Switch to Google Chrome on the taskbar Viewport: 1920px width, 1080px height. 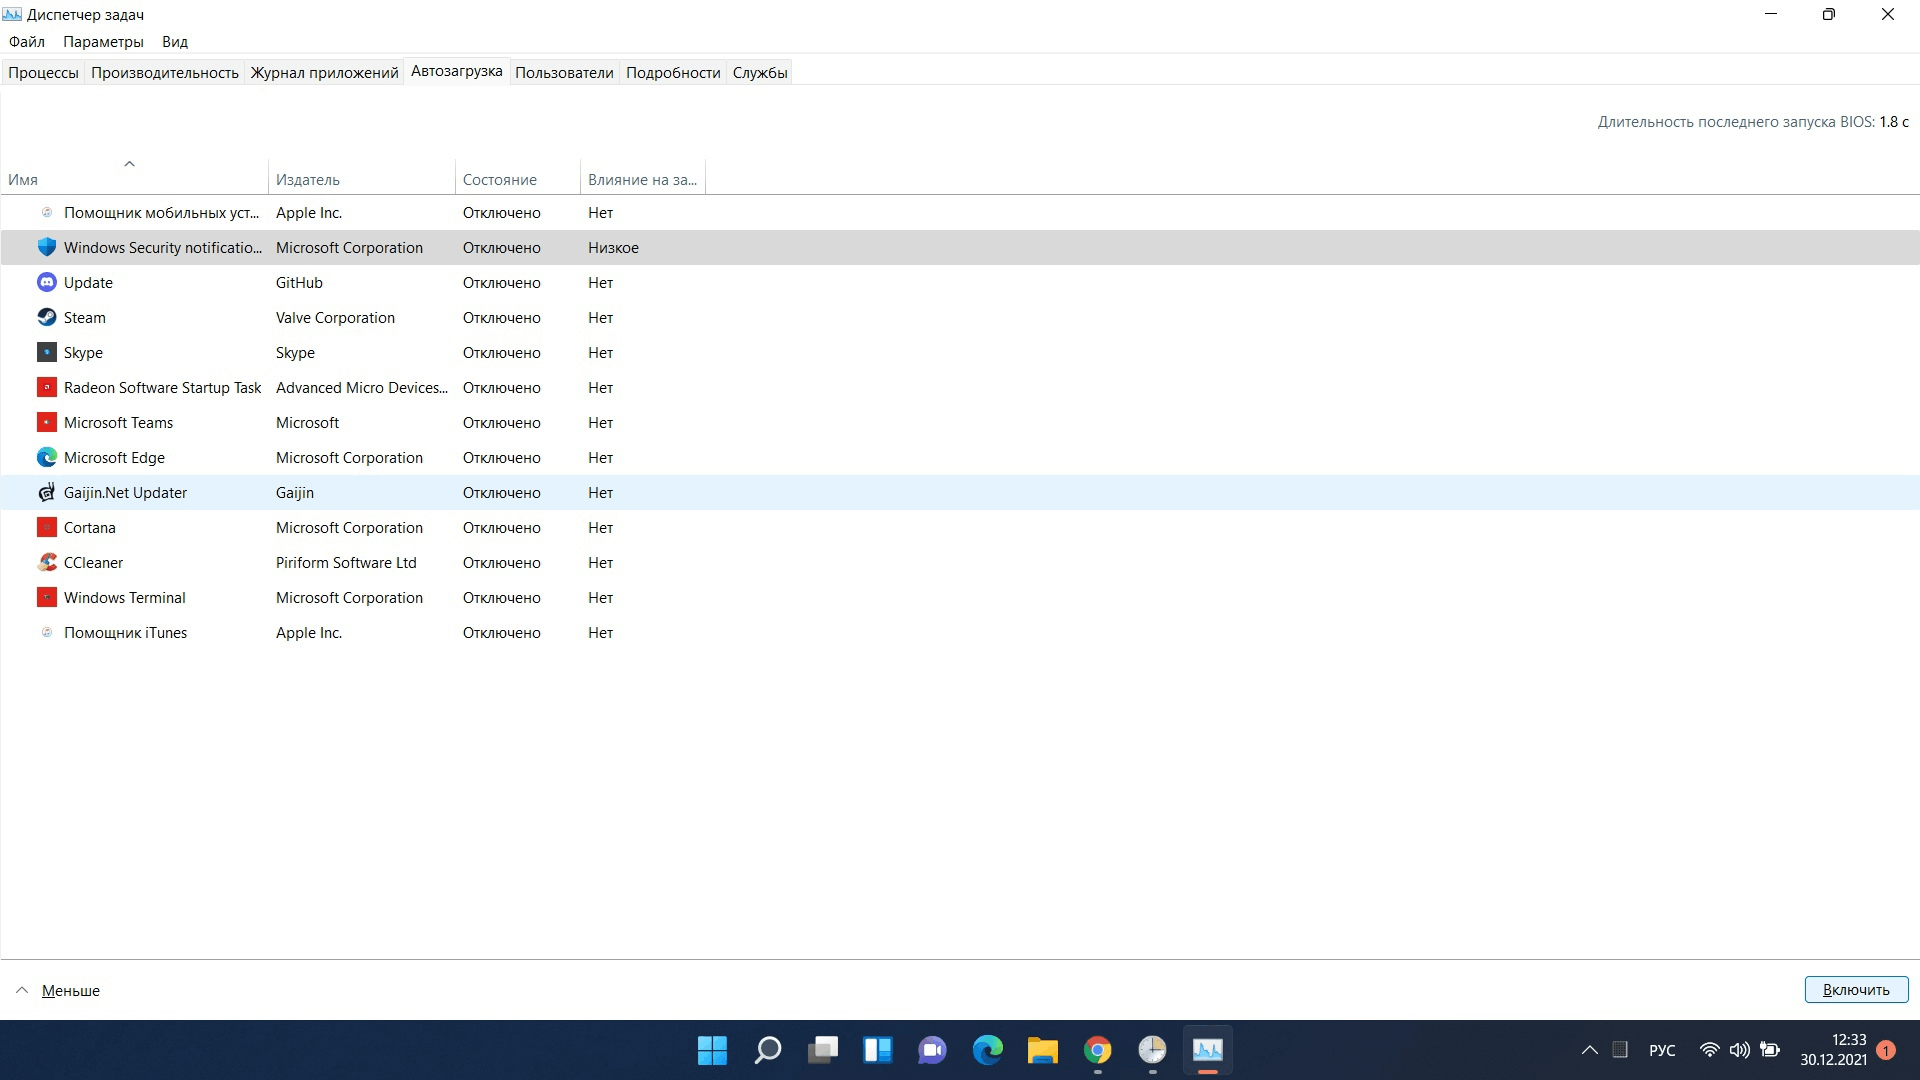point(1097,1050)
